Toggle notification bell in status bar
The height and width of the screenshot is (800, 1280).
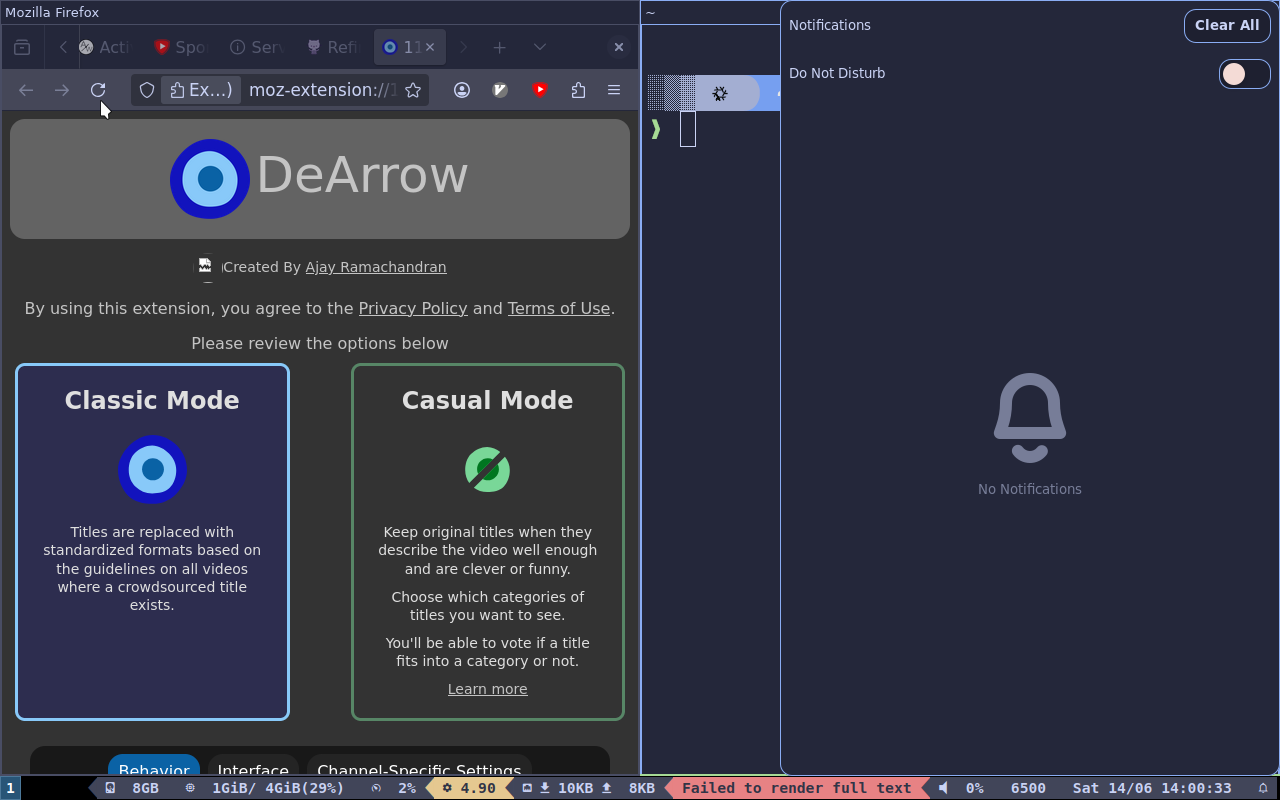pos(1263,788)
